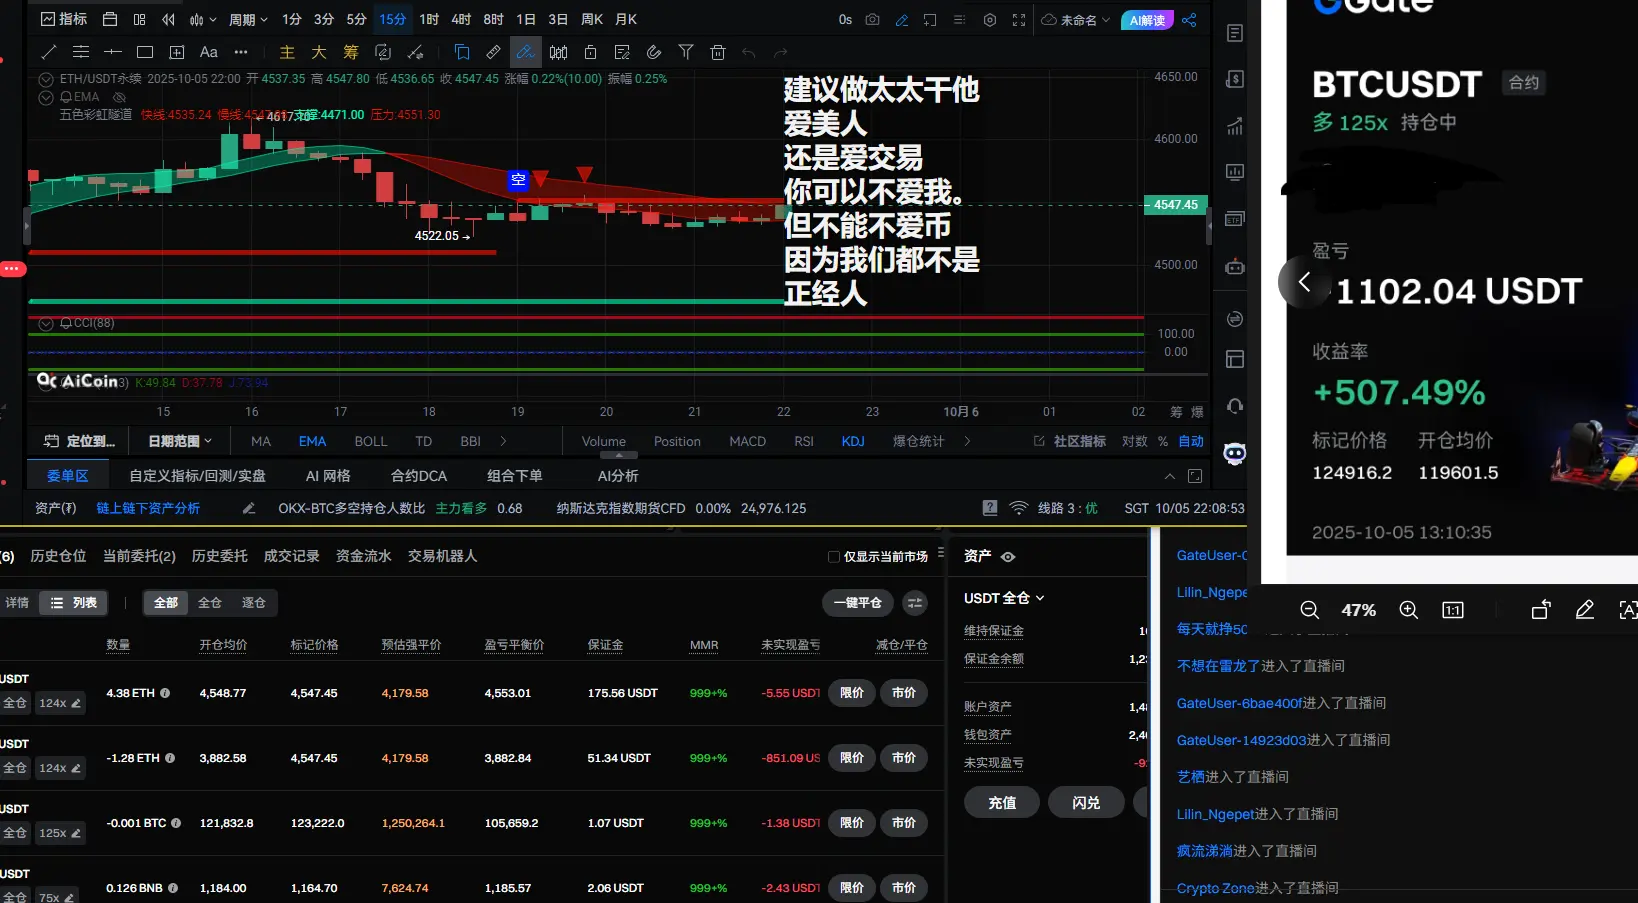Toggle the 仅显示当前市场 checkbox
This screenshot has width=1638, height=903.
click(x=834, y=557)
